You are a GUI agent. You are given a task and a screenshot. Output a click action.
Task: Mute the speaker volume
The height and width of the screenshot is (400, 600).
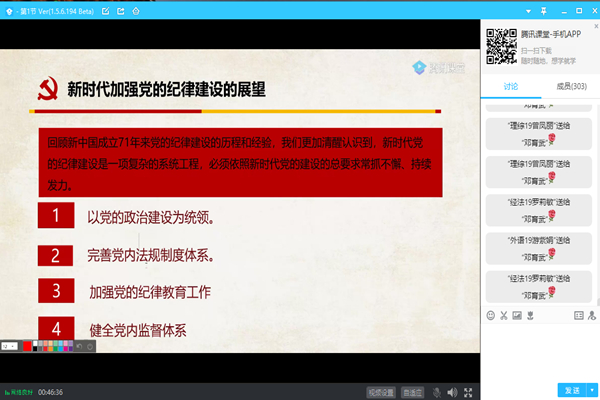(x=452, y=391)
